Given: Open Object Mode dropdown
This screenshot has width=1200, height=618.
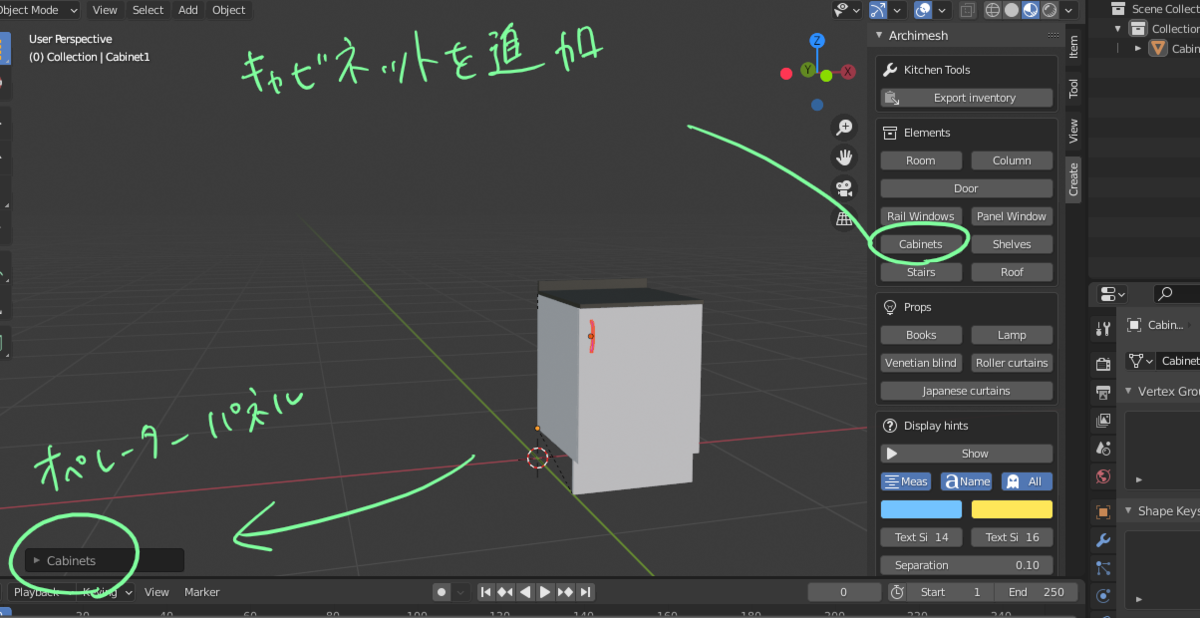Looking at the screenshot, I should click(x=40, y=10).
